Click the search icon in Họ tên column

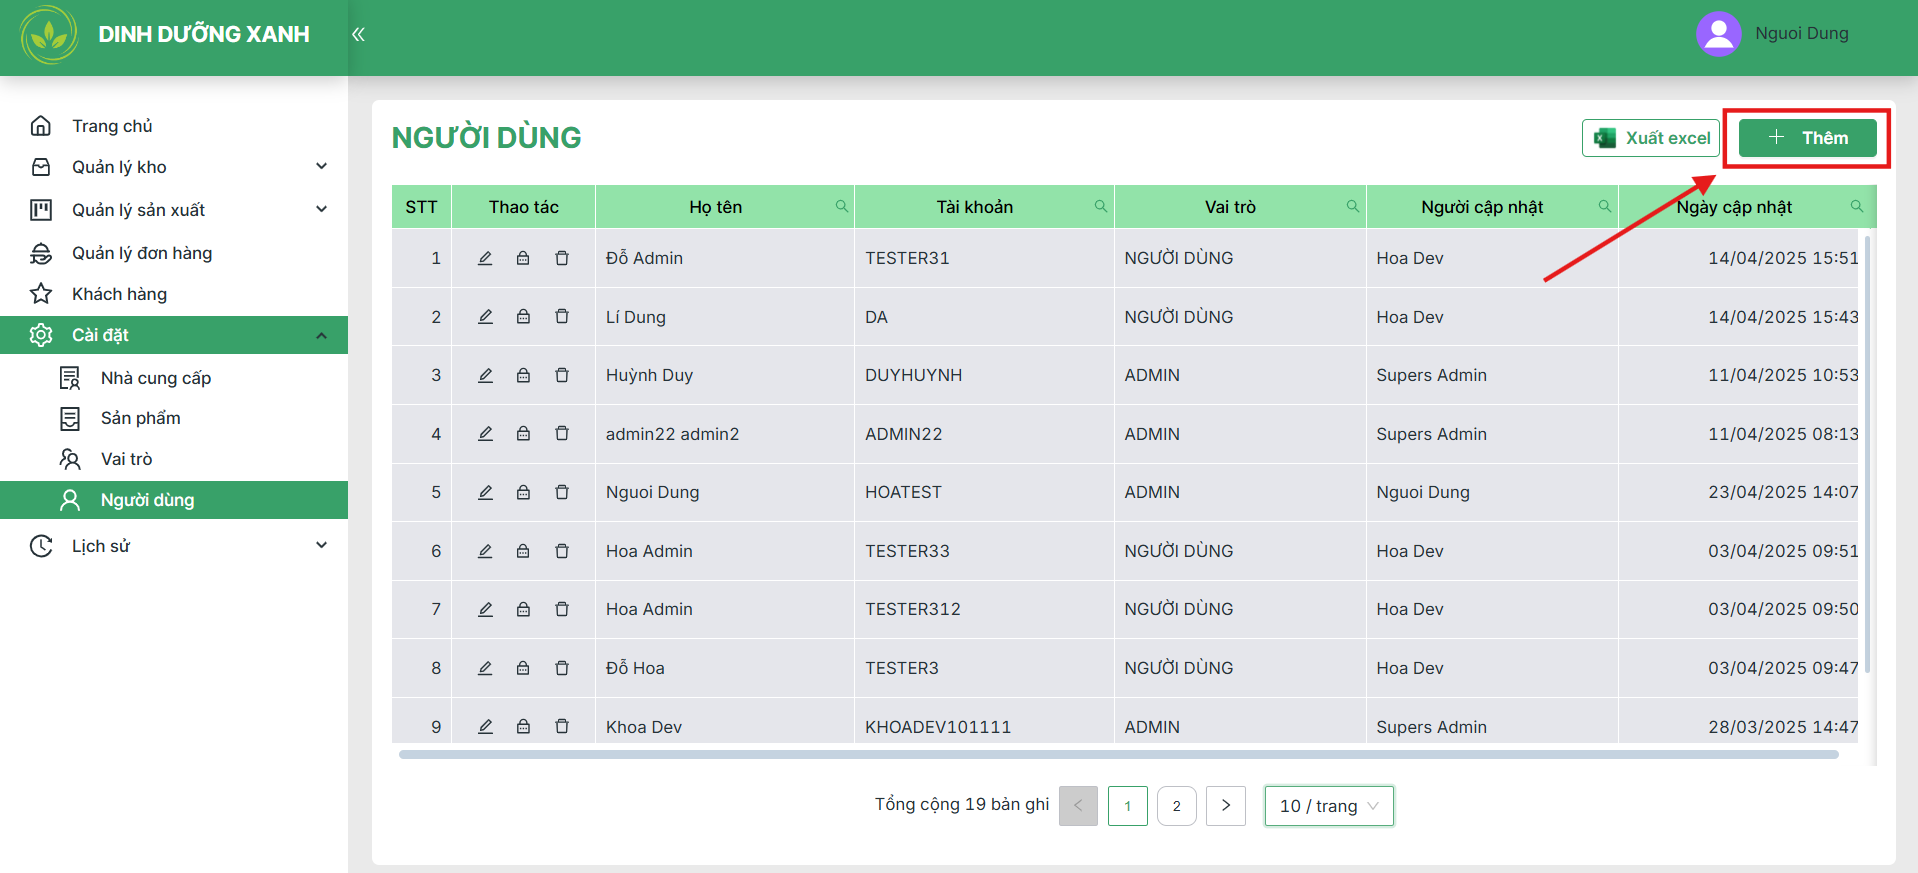click(x=842, y=206)
